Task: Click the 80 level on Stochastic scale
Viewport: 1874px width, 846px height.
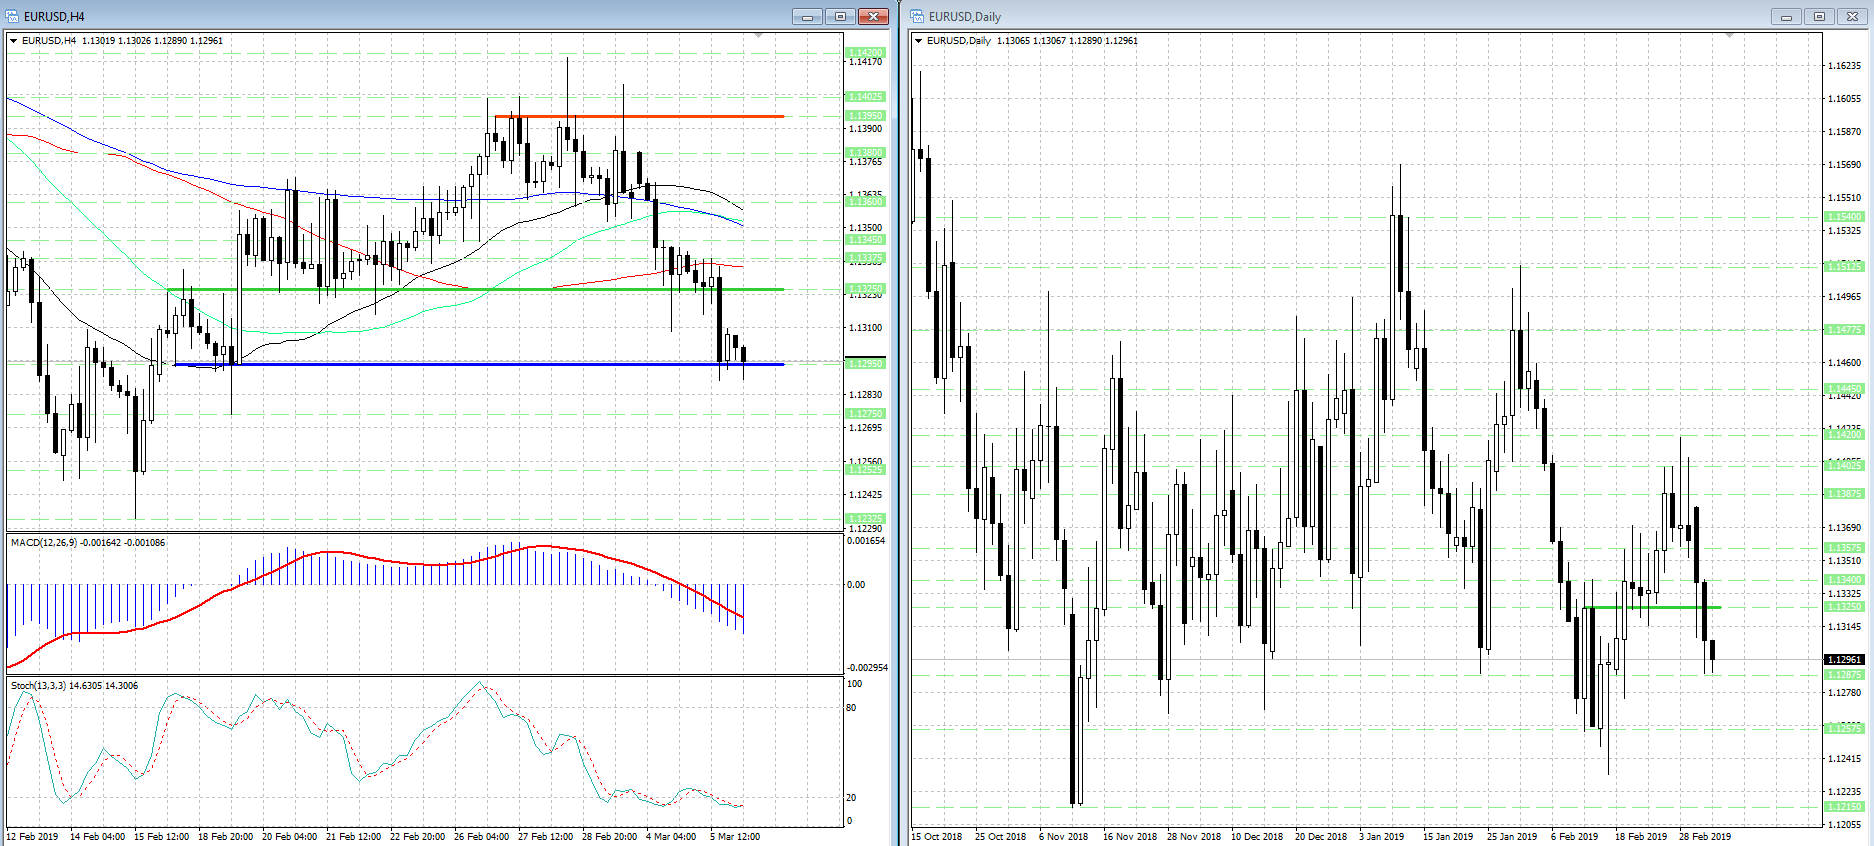Action: 852,708
